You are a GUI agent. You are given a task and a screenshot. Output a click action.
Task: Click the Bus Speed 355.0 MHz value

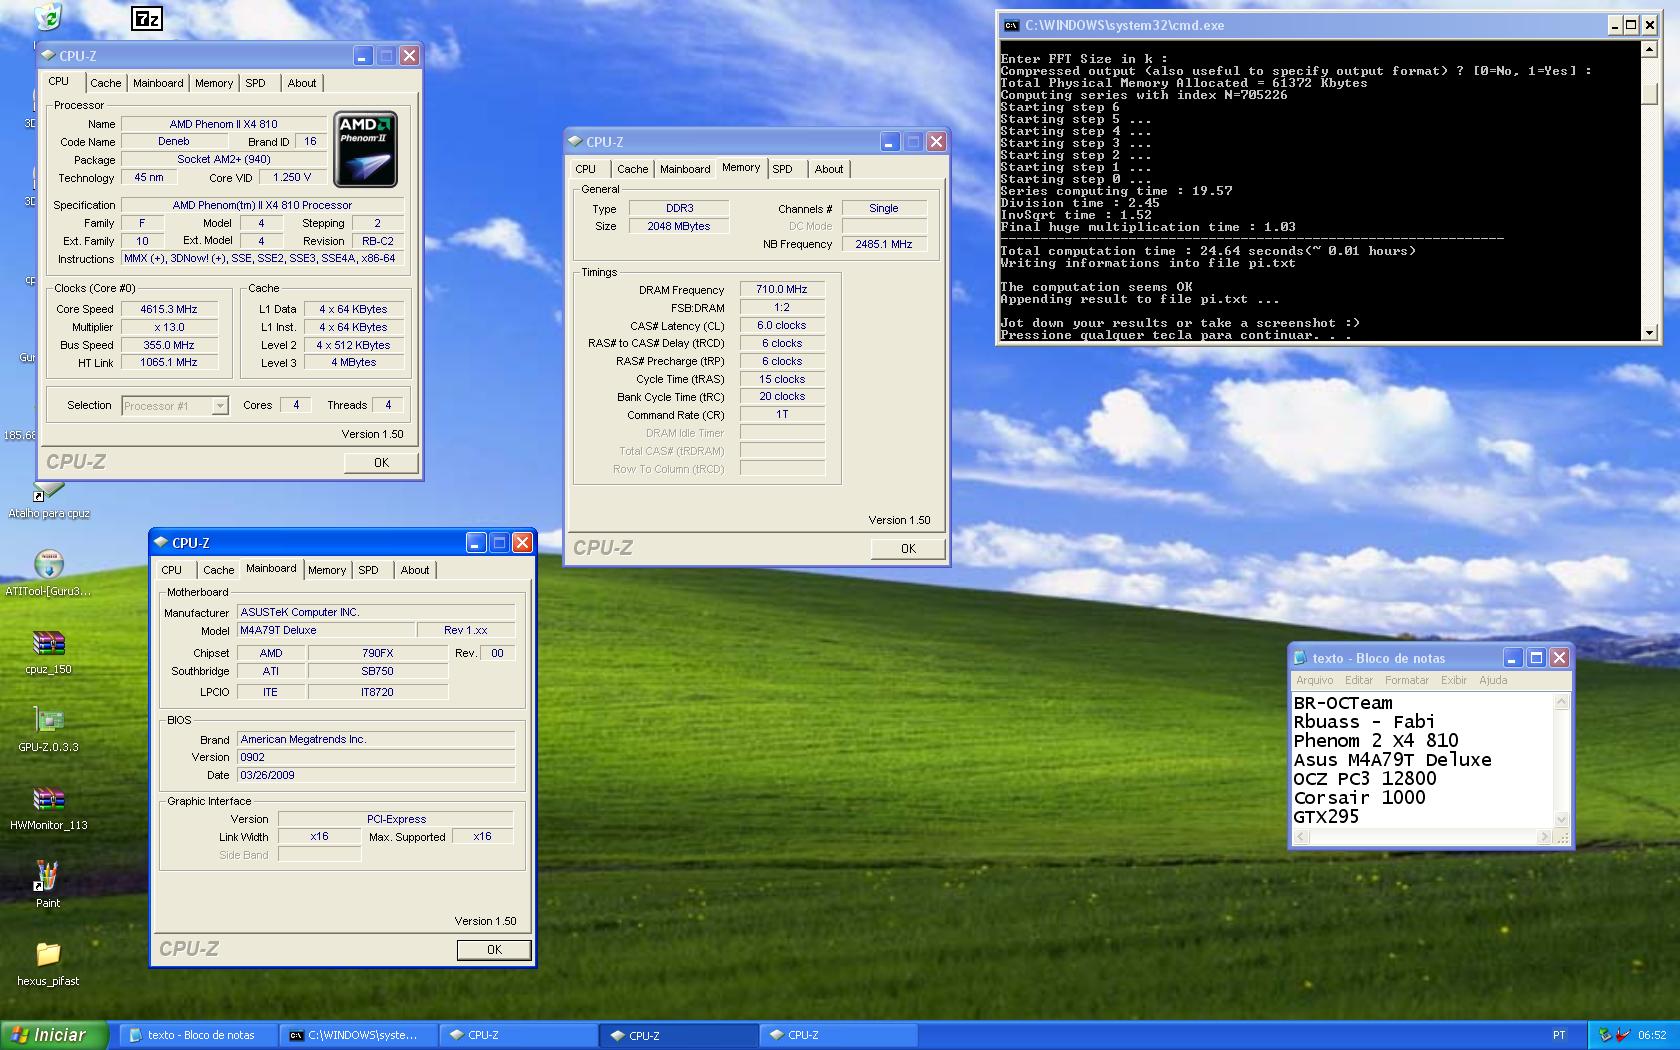pos(169,345)
